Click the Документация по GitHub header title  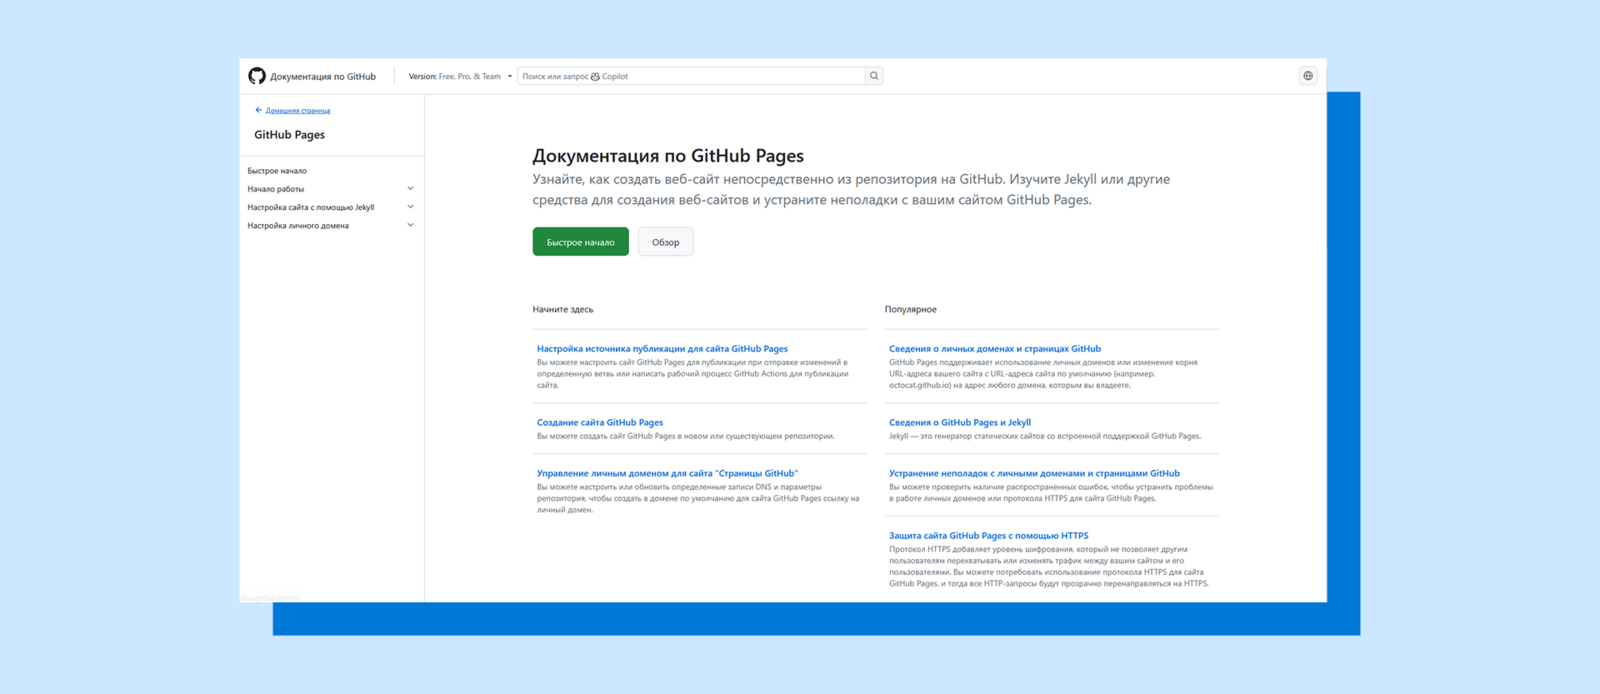click(x=323, y=76)
